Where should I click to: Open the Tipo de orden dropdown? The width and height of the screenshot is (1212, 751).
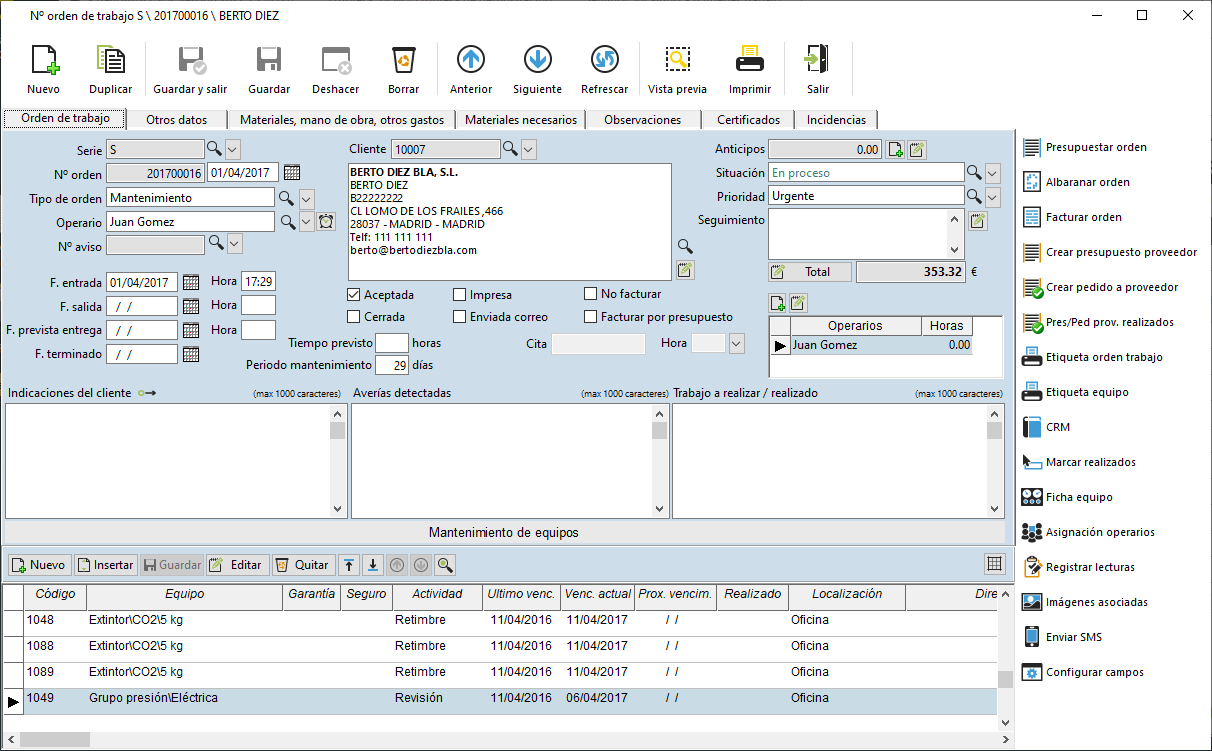tap(307, 198)
